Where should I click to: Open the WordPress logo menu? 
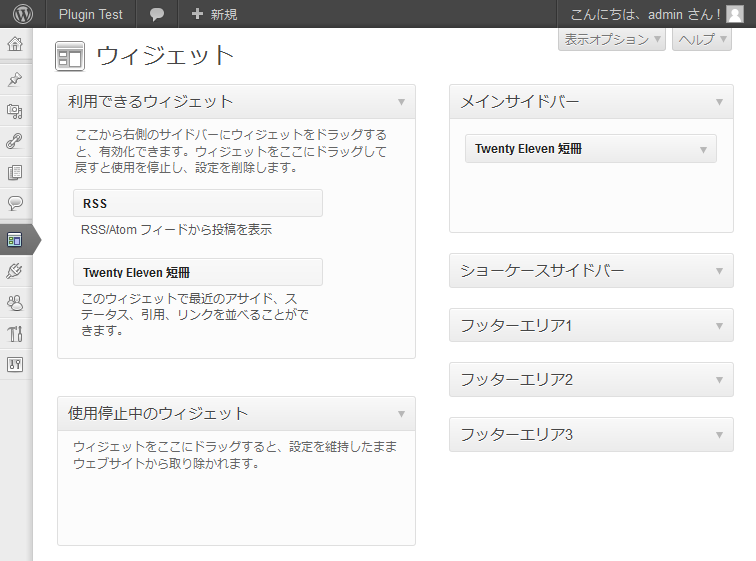(x=23, y=14)
